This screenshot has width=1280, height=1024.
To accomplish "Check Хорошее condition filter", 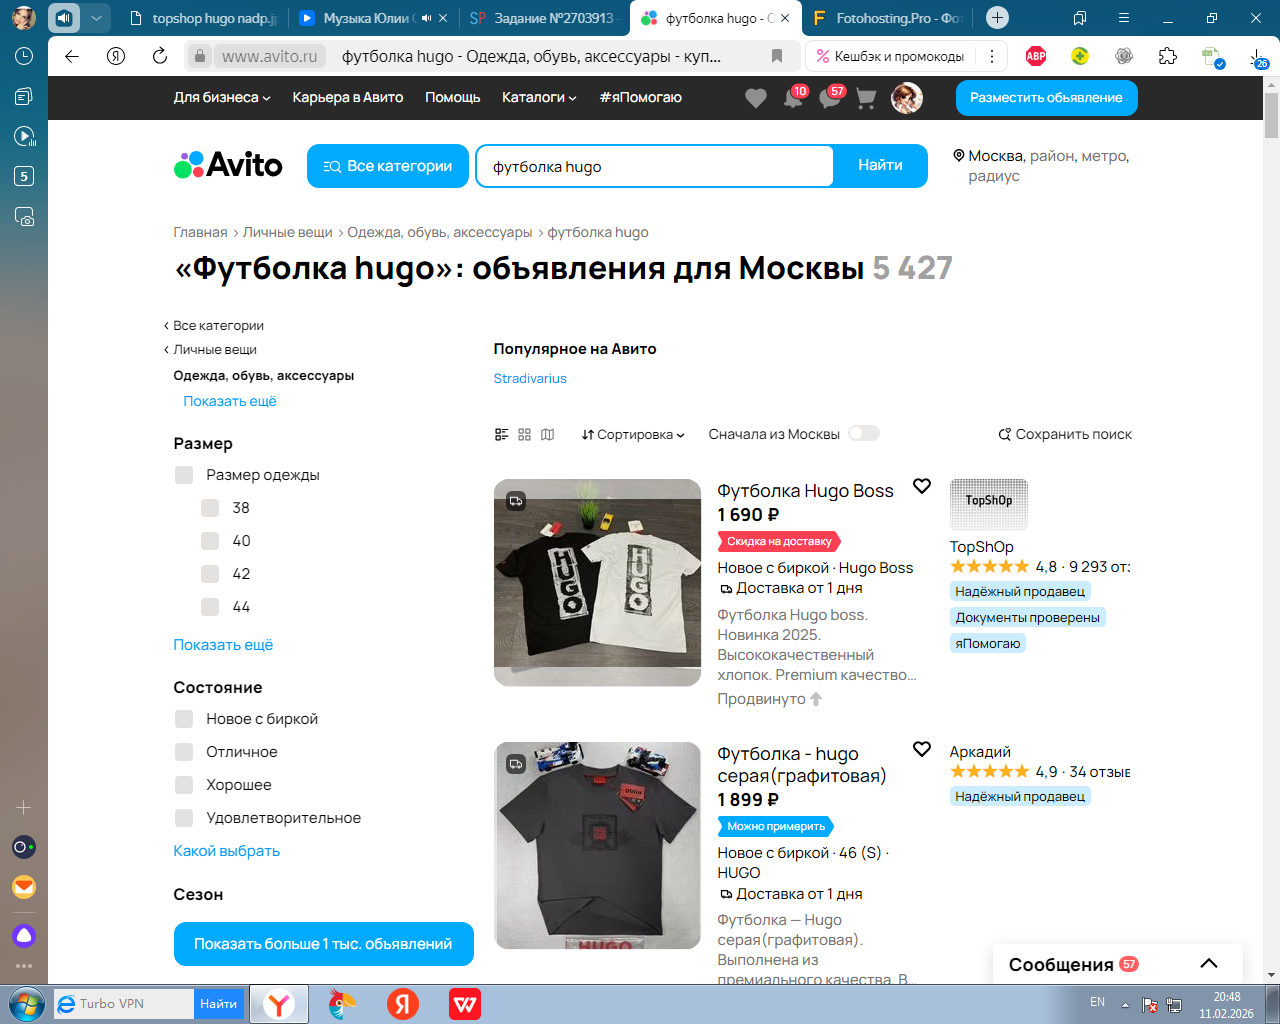I will click(x=184, y=785).
